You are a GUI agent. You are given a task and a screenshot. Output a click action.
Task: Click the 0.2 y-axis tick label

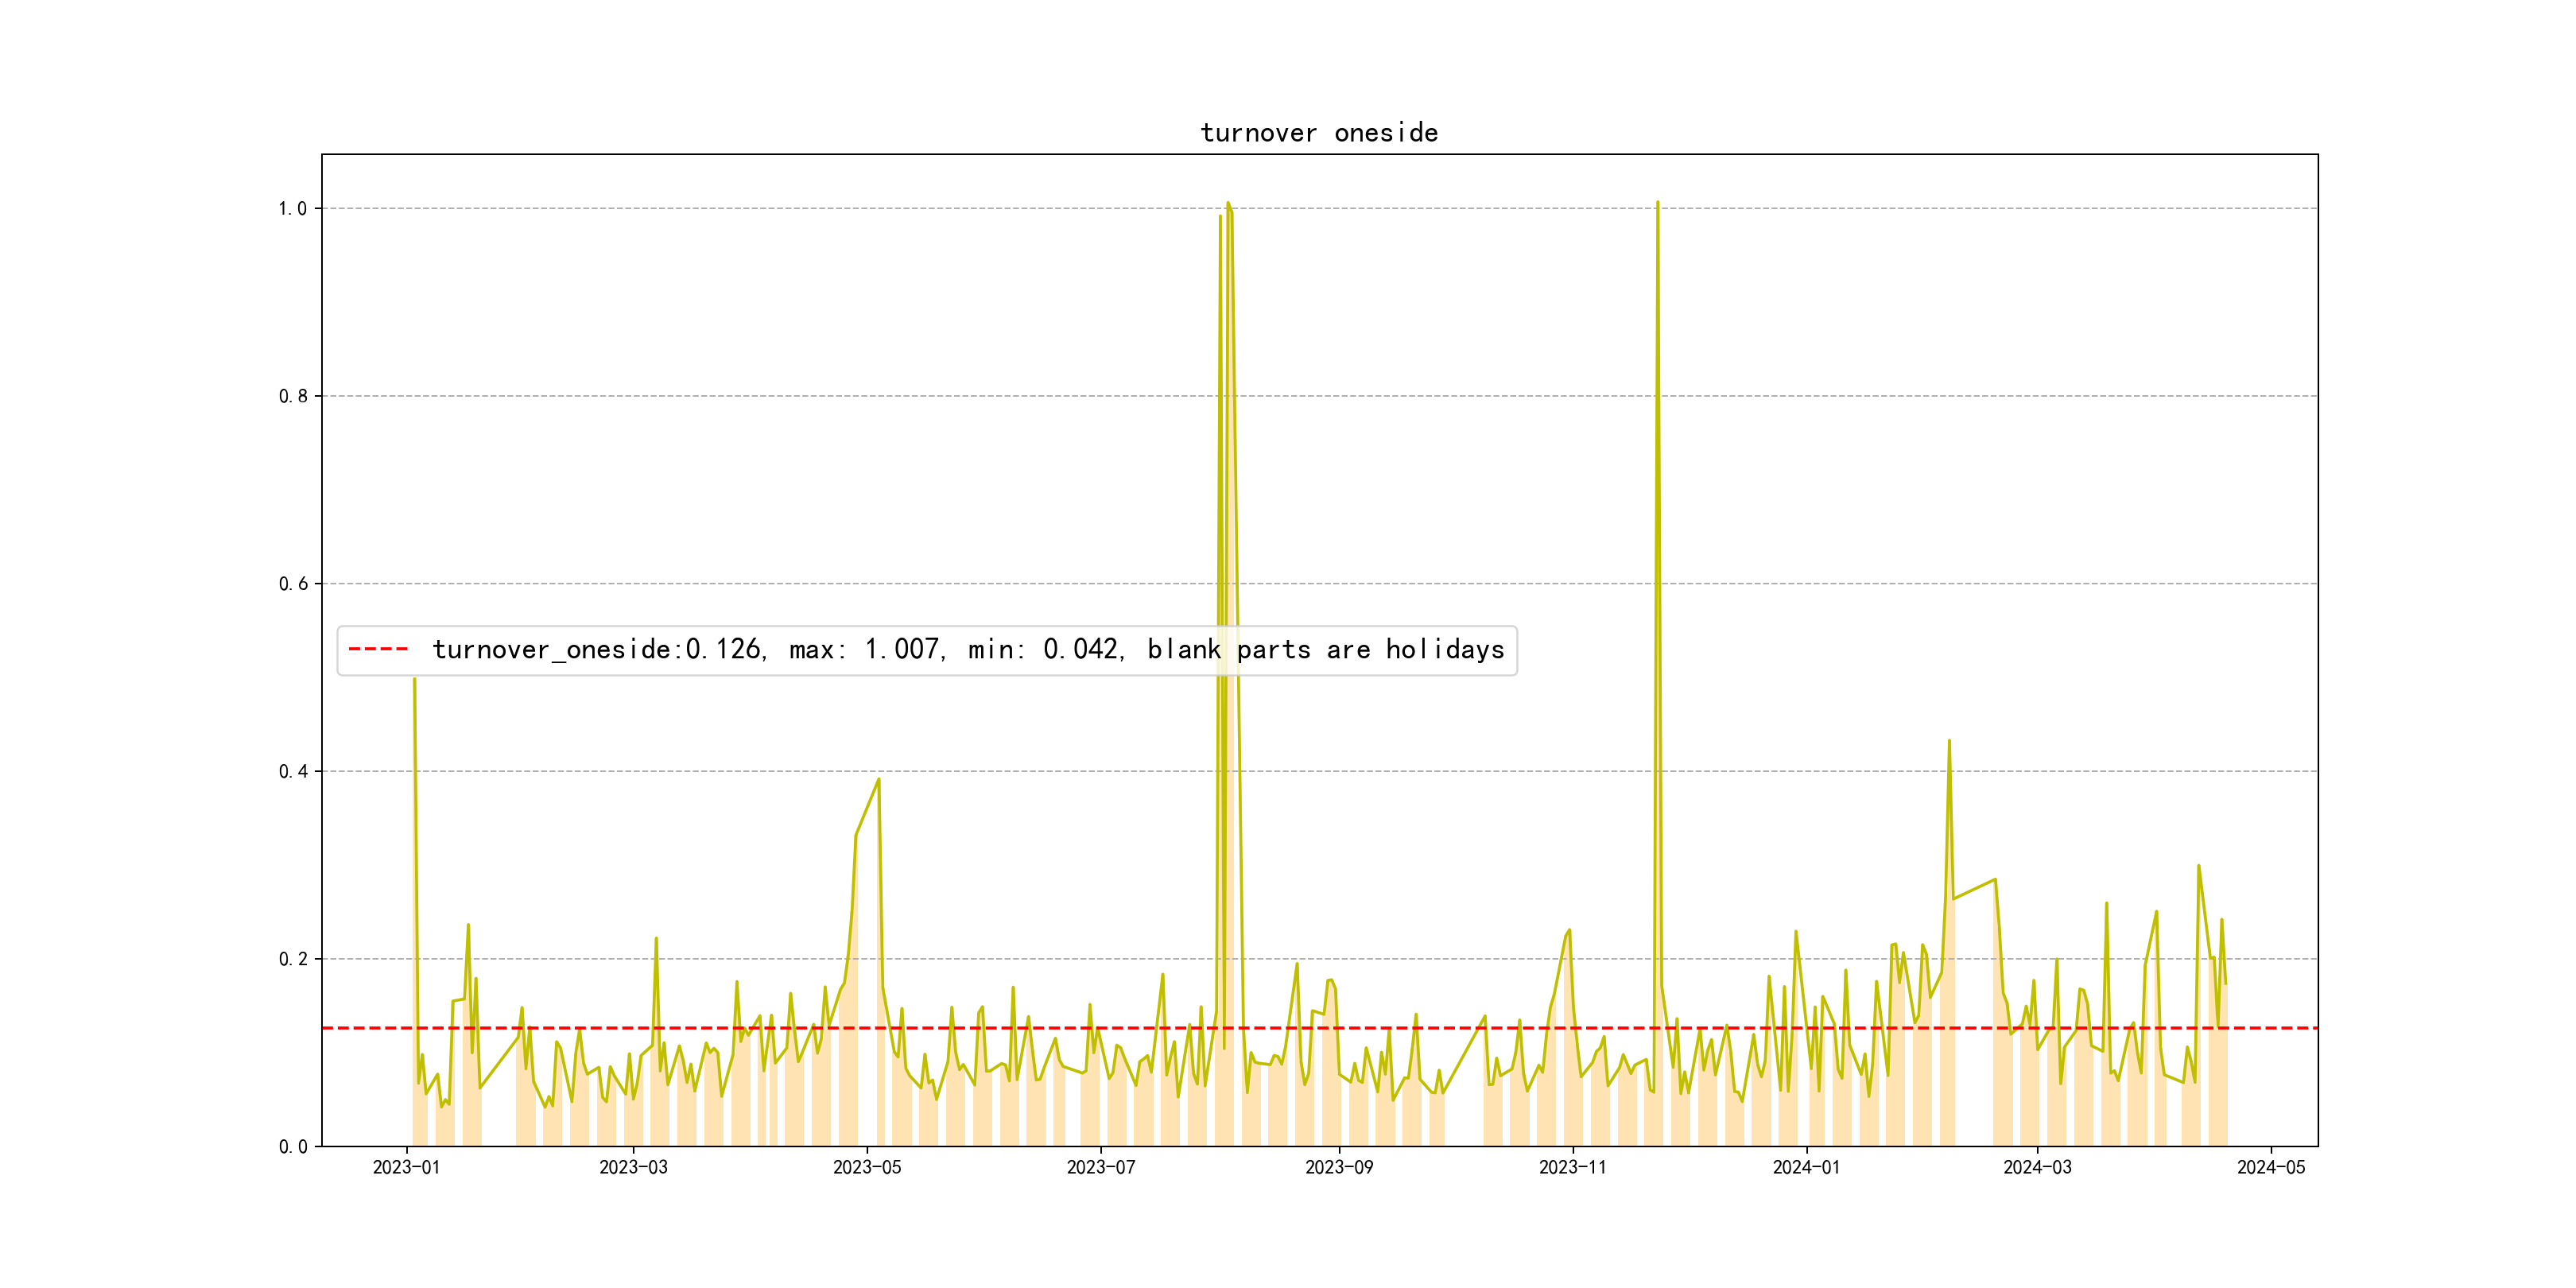pyautogui.click(x=292, y=959)
